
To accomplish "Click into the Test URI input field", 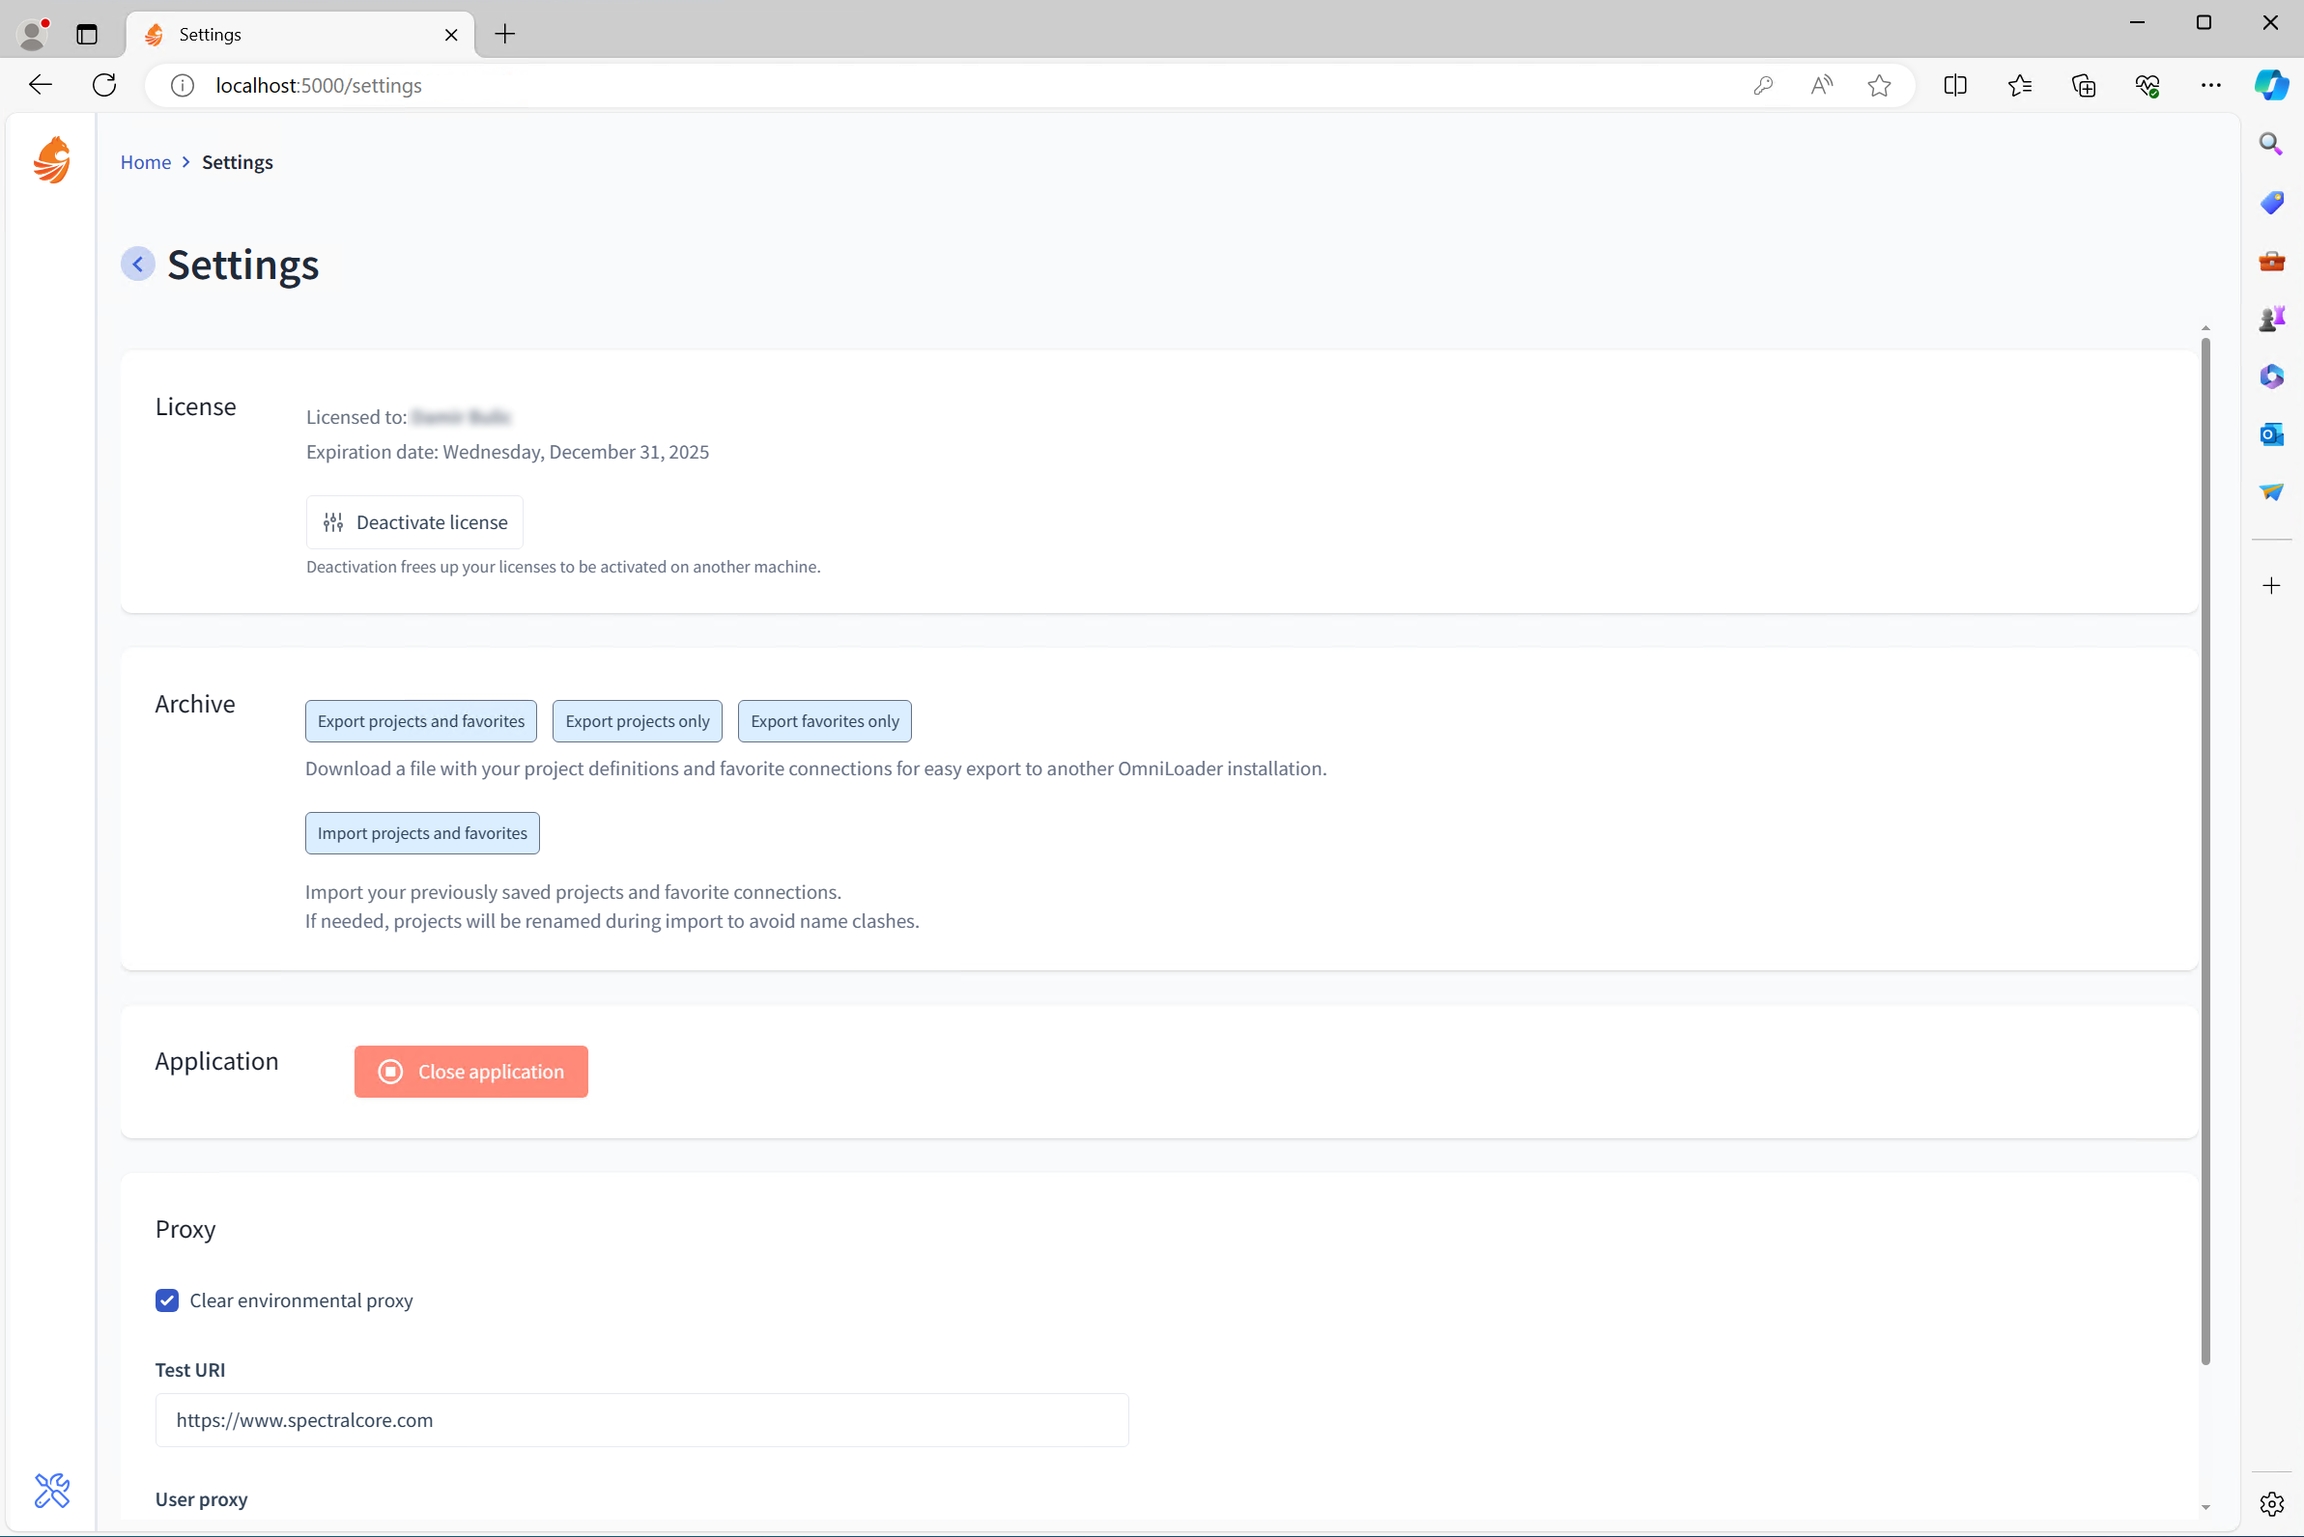I will pos(641,1420).
